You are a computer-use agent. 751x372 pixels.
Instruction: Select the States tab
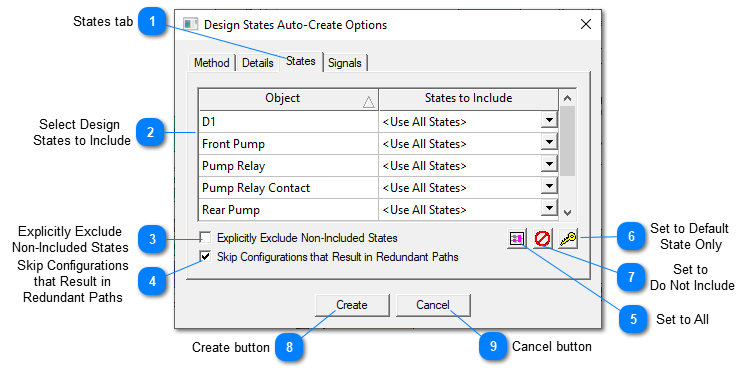301,61
